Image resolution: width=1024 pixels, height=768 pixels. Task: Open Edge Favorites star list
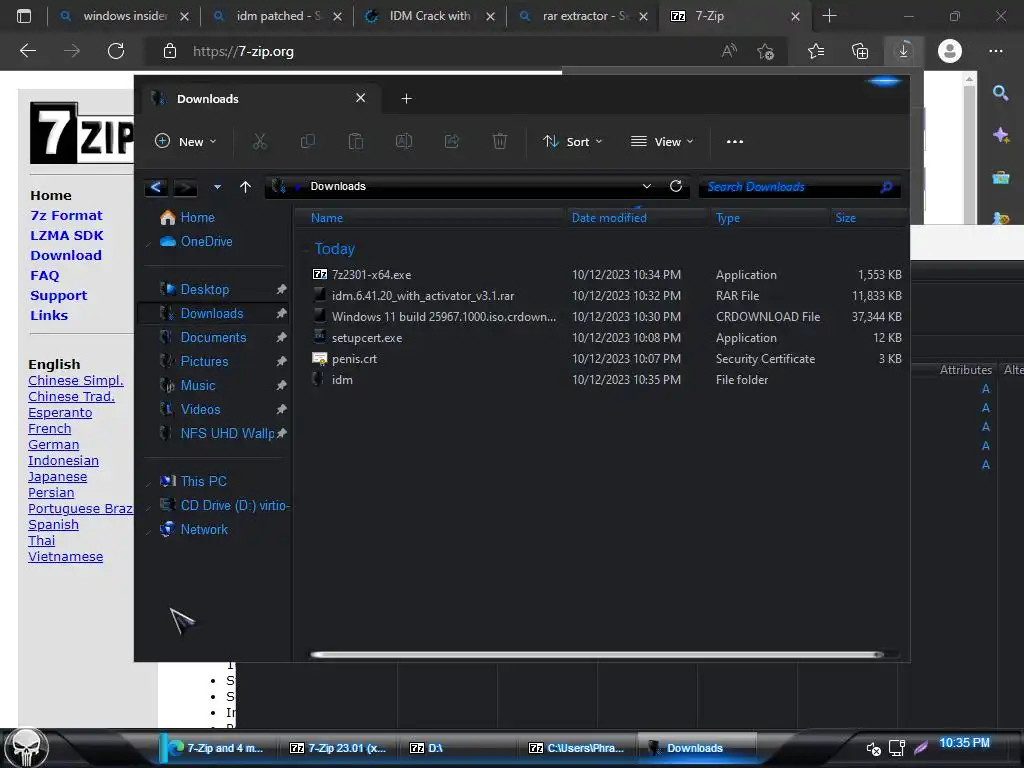(x=816, y=51)
